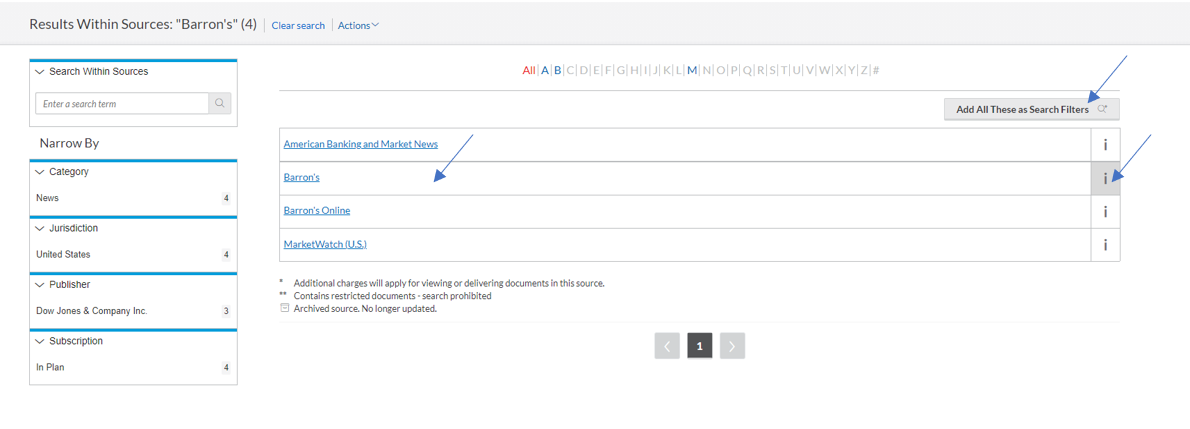Filter sources by letter S
Image resolution: width=1190 pixels, height=429 pixels.
[x=772, y=71]
